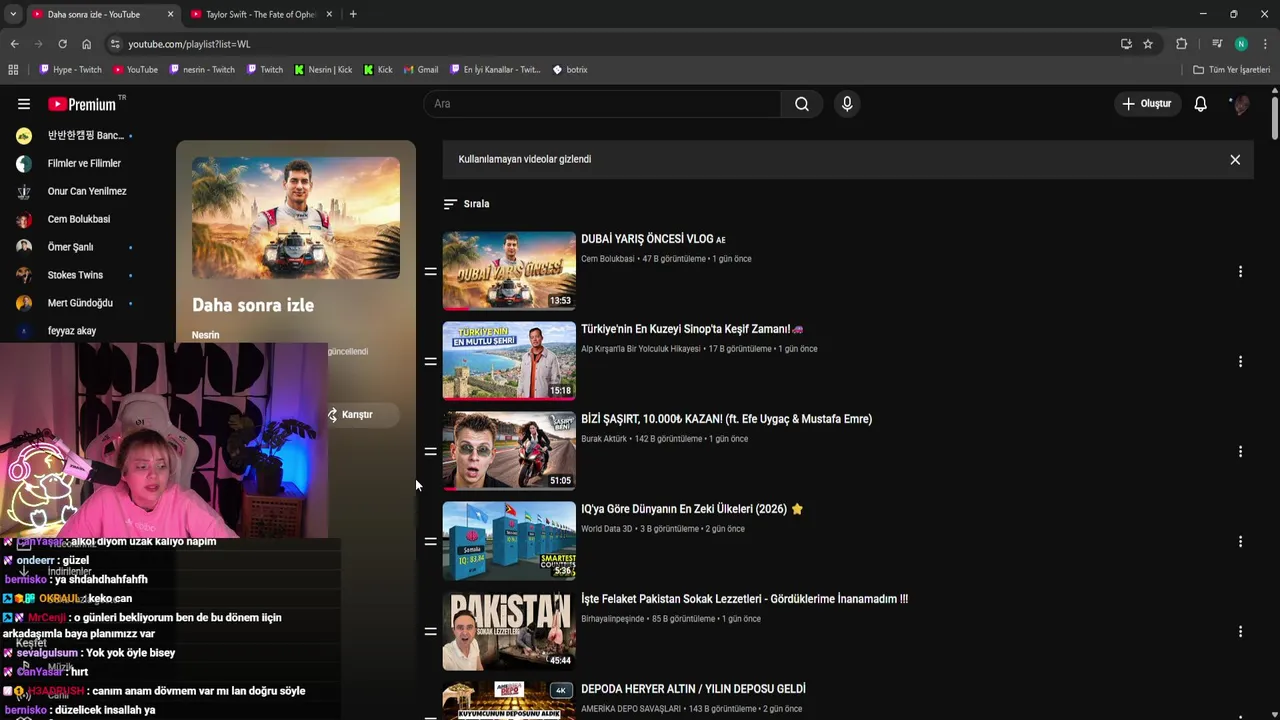Open options menu for IQ'ya Göre video
Screen dimensions: 1280x720
click(1240, 542)
